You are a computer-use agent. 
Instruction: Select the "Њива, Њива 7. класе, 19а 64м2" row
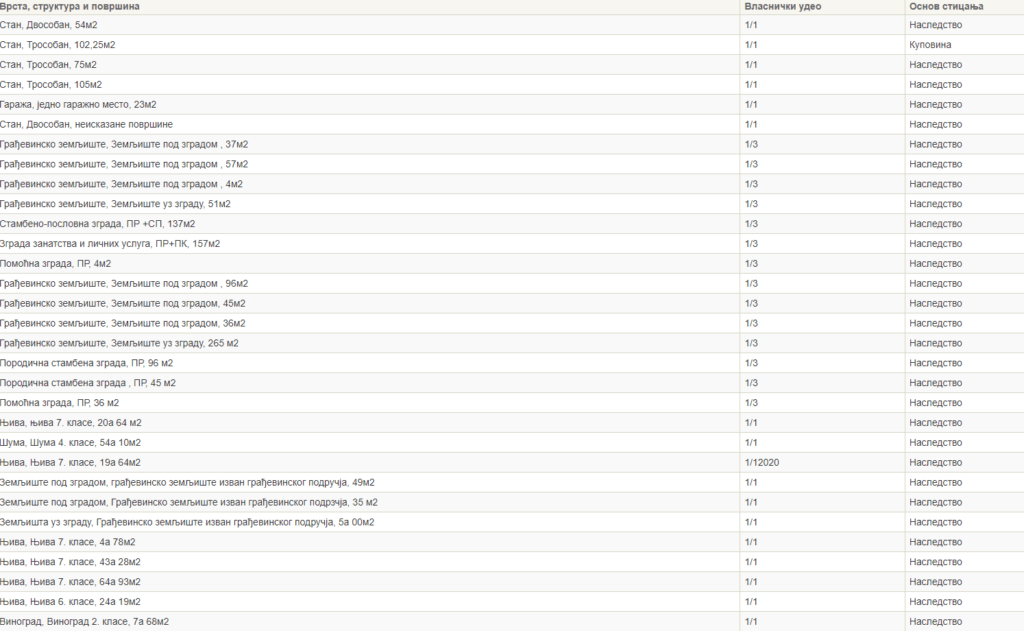pyautogui.click(x=70, y=462)
